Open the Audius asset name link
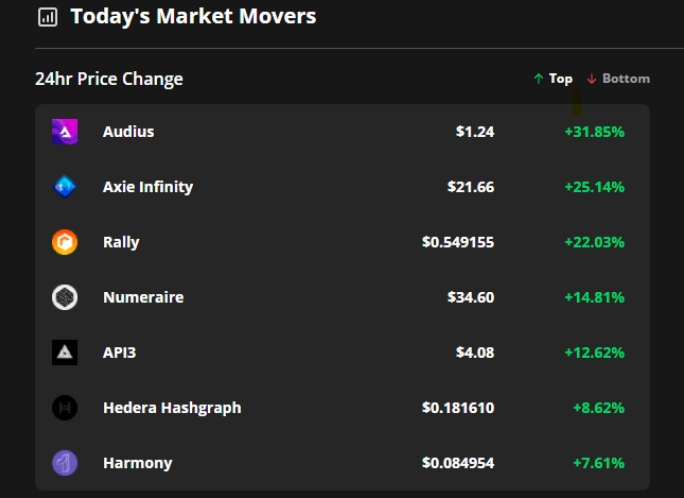The image size is (684, 498). pyautogui.click(x=128, y=131)
